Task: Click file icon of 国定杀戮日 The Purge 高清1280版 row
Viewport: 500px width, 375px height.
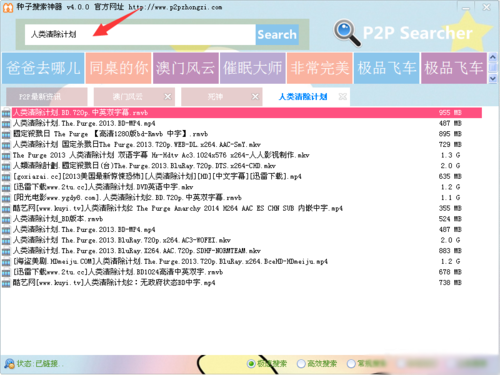Action: coord(6,134)
